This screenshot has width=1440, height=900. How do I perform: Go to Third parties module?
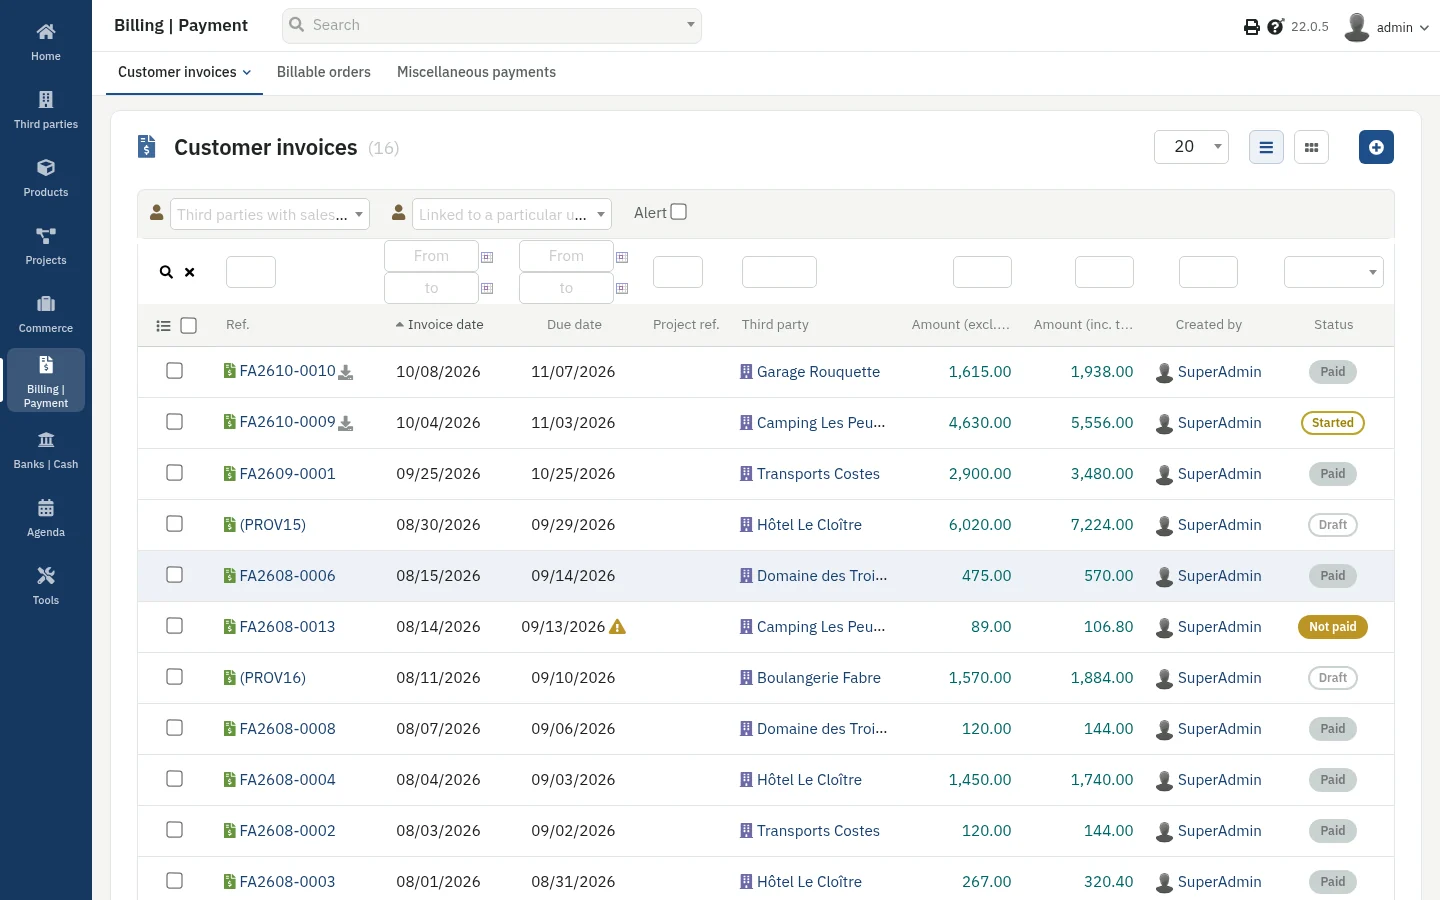click(46, 110)
